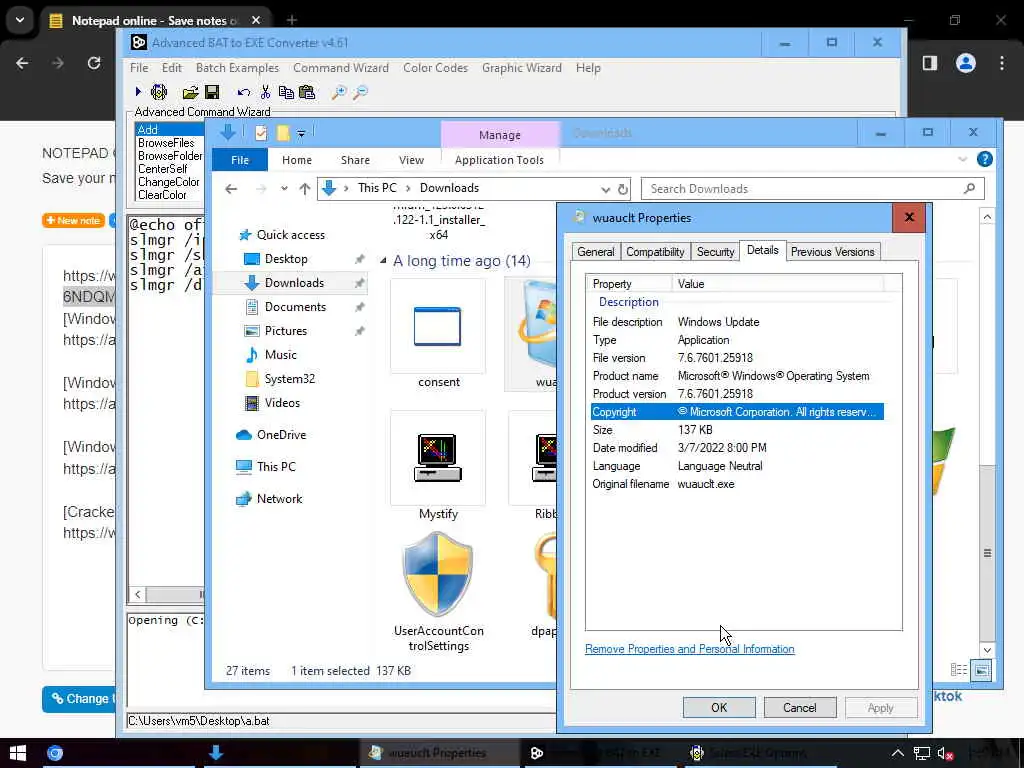The height and width of the screenshot is (768, 1024).
Task: Open the recent locations dropdown arrow in Explorer
Action: click(x=284, y=189)
